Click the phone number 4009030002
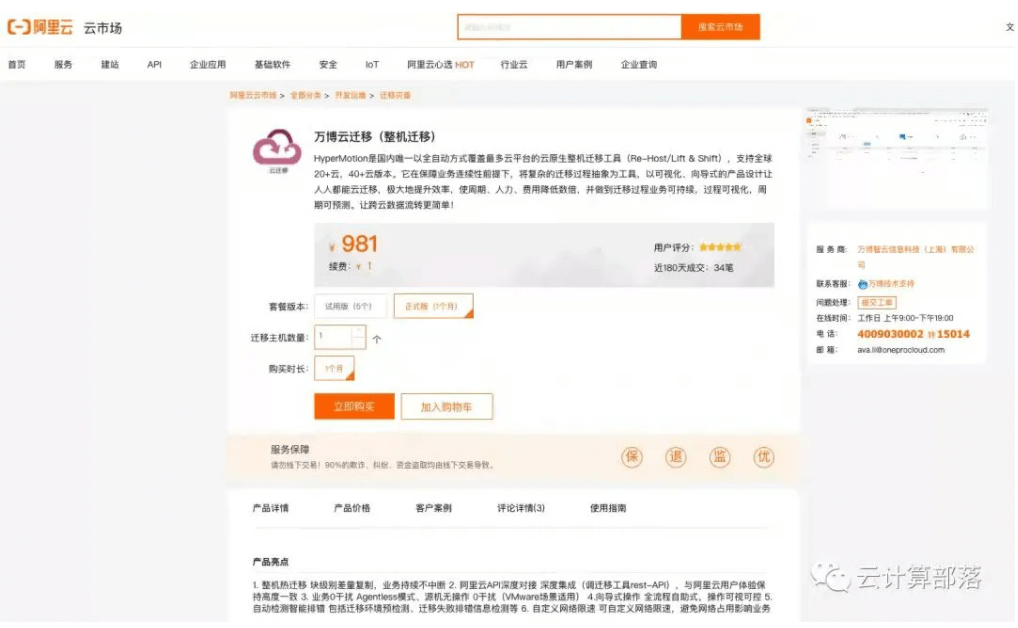1018x628 pixels. 890,334
